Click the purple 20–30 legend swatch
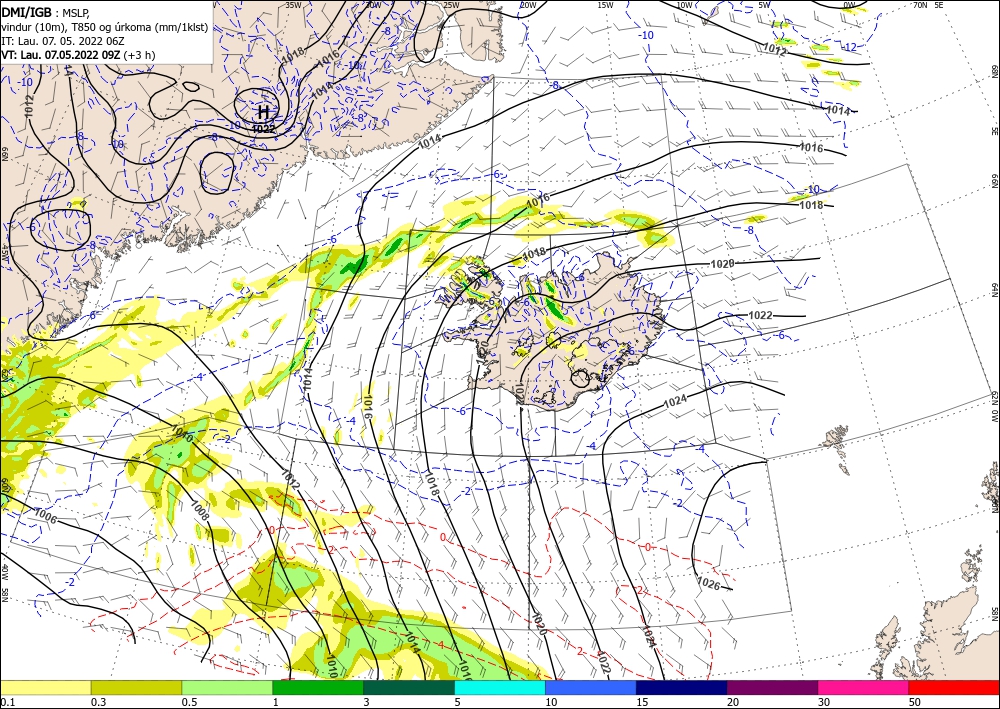1000x709 pixels. pos(772,687)
